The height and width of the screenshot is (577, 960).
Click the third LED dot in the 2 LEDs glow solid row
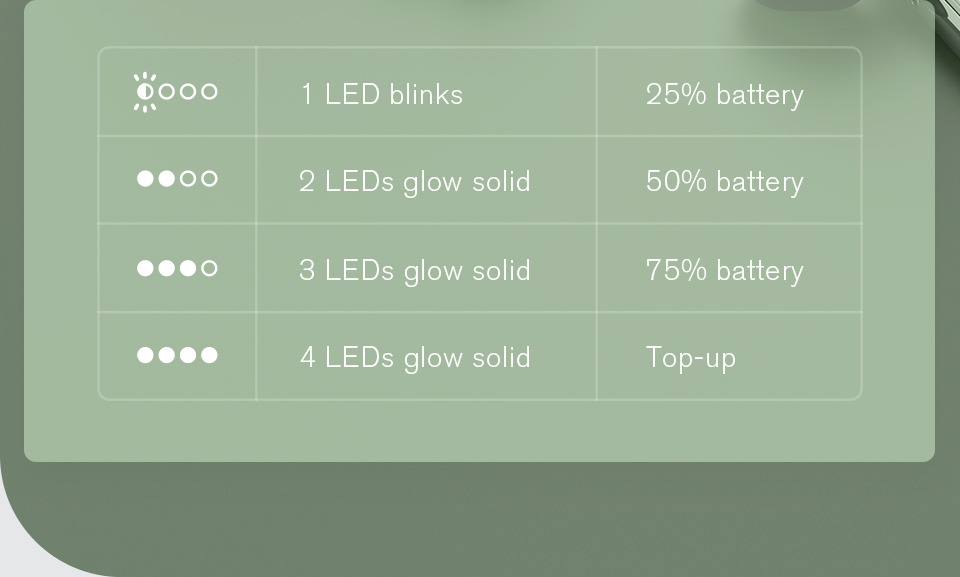(188, 178)
